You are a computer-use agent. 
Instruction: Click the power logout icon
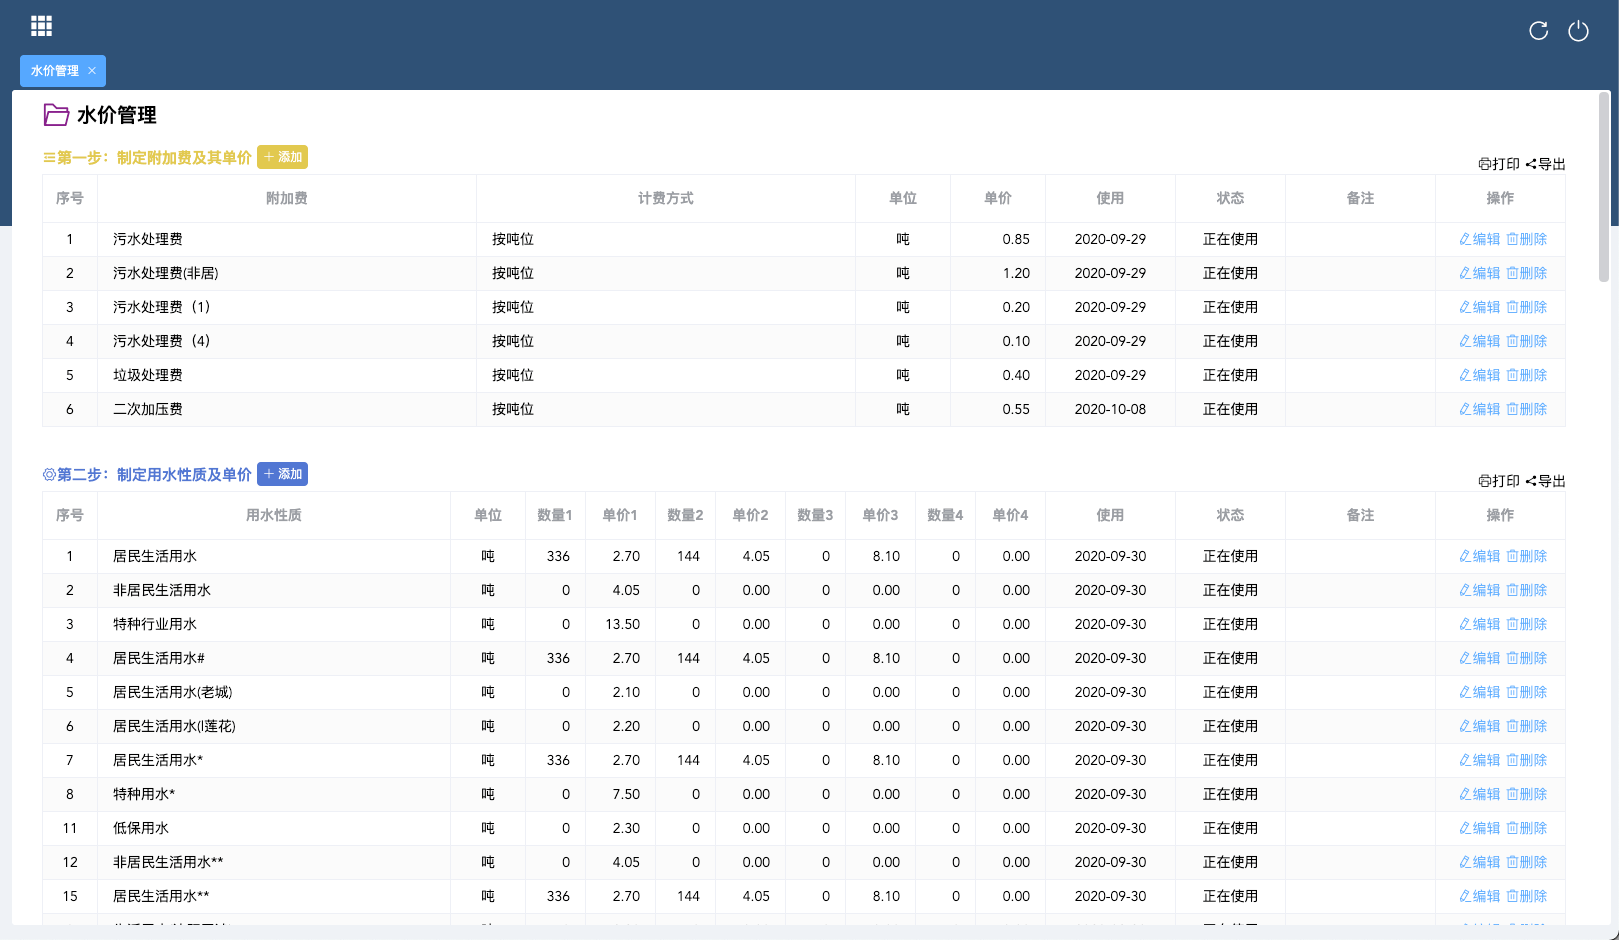coord(1578,31)
